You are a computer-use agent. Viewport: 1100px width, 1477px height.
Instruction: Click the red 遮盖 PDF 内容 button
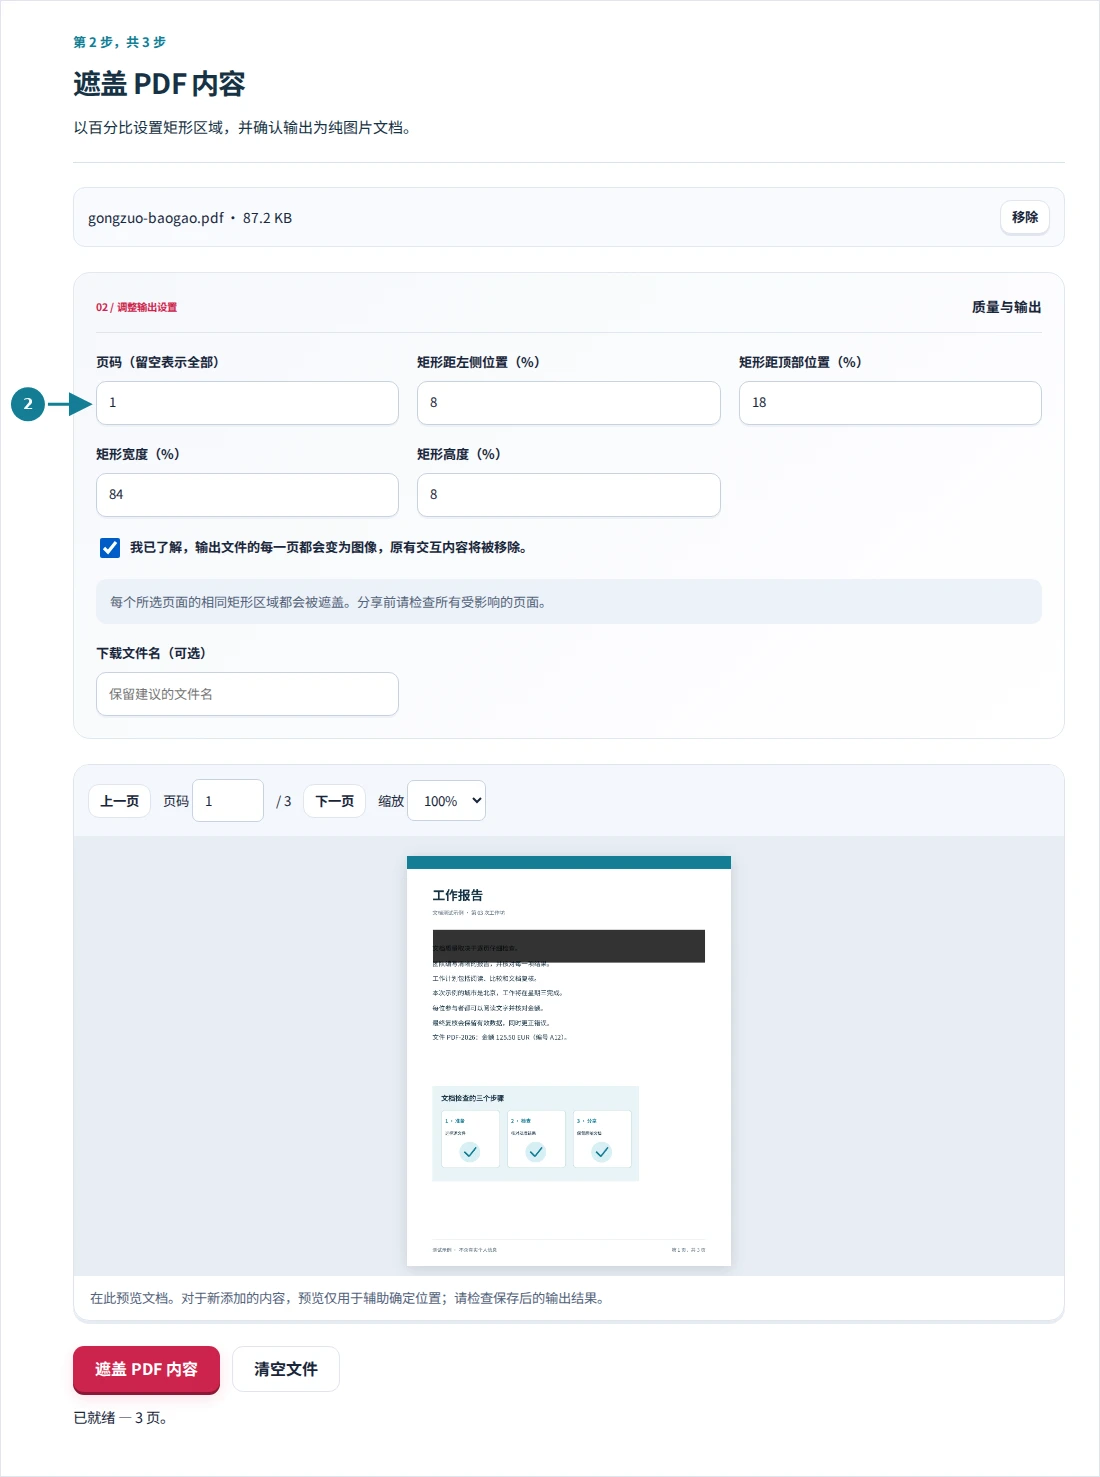click(x=146, y=1369)
